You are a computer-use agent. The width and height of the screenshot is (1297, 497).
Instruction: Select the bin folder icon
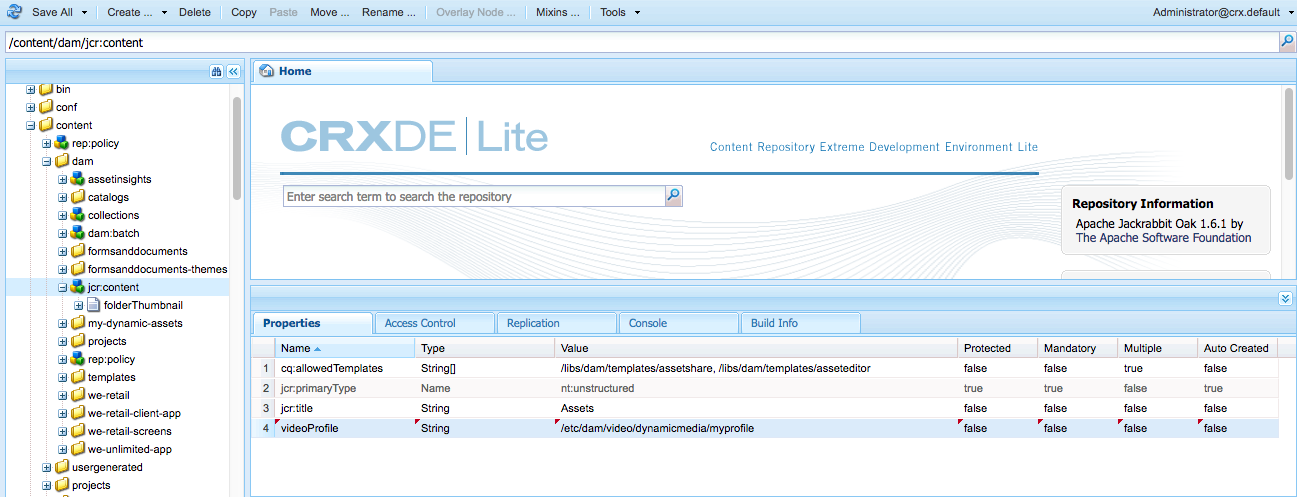46,89
